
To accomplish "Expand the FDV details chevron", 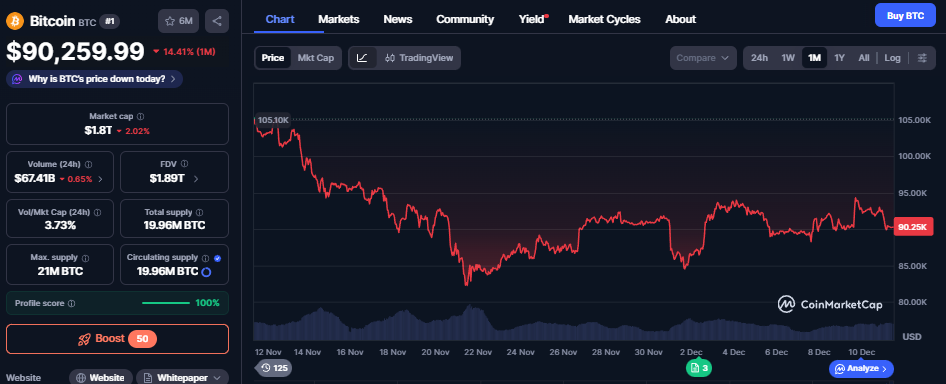I will tap(196, 179).
